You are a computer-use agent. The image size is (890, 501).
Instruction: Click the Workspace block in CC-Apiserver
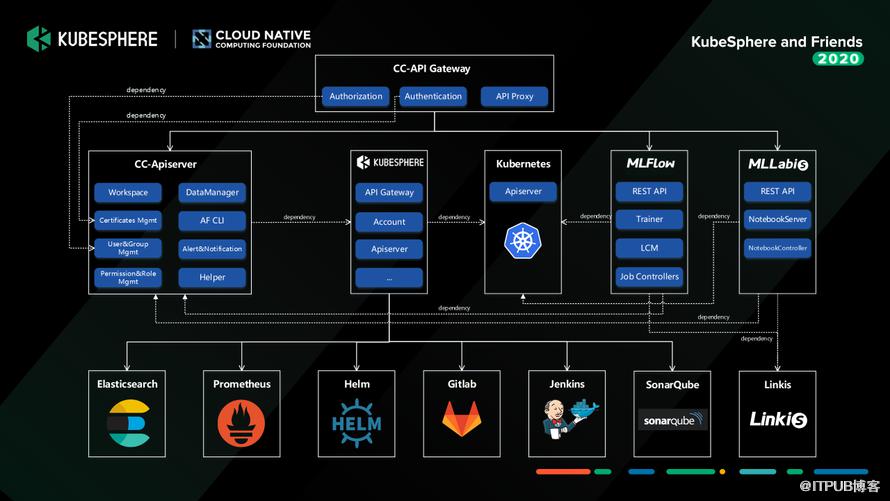pos(128,192)
